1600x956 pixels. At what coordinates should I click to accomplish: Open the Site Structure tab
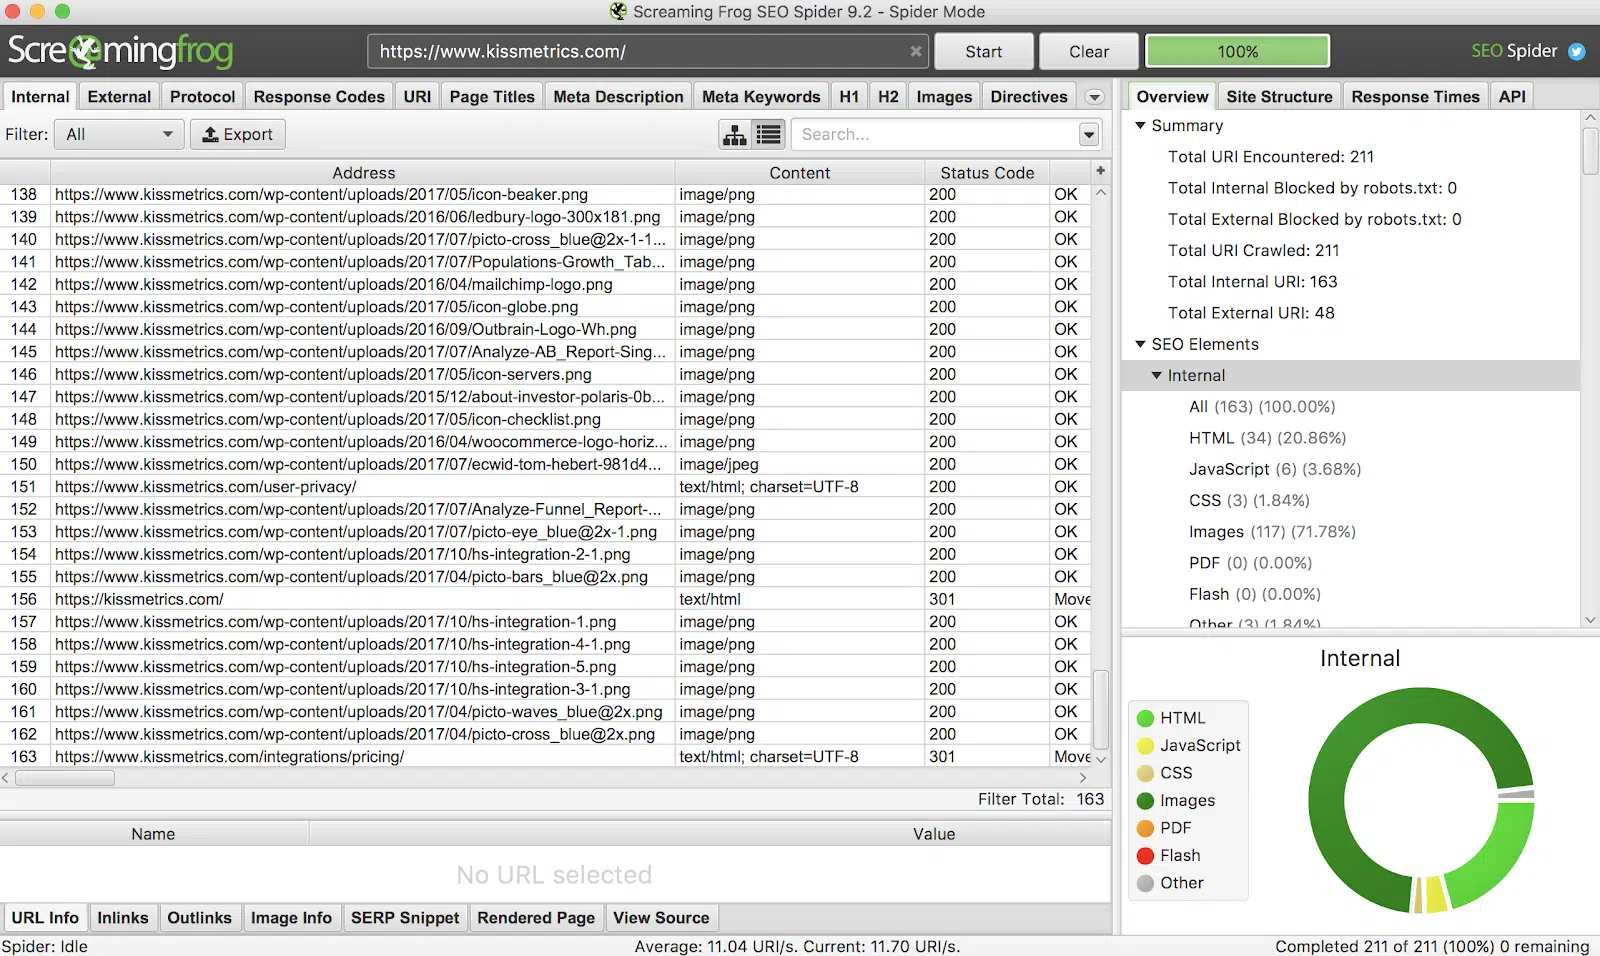click(1279, 97)
